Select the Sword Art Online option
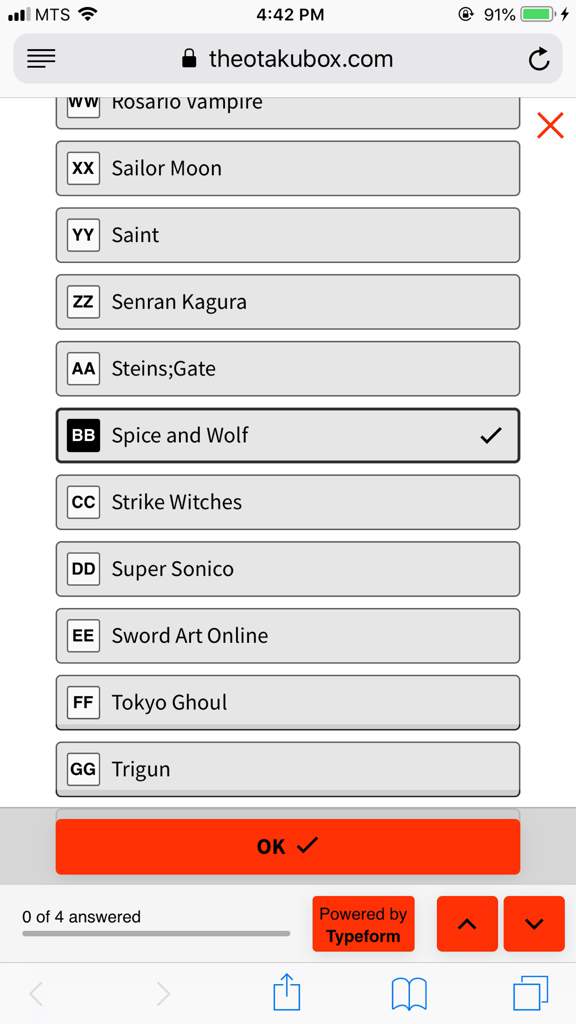Image resolution: width=576 pixels, height=1024 pixels. (x=288, y=636)
